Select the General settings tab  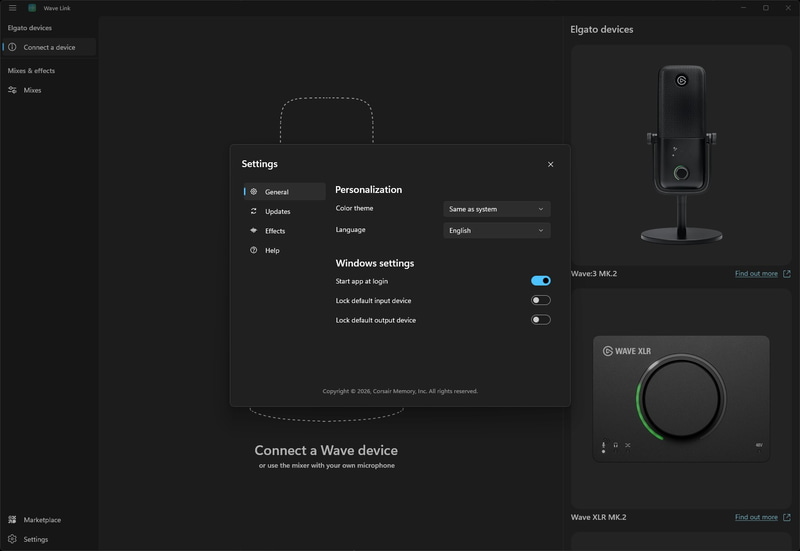click(x=284, y=191)
